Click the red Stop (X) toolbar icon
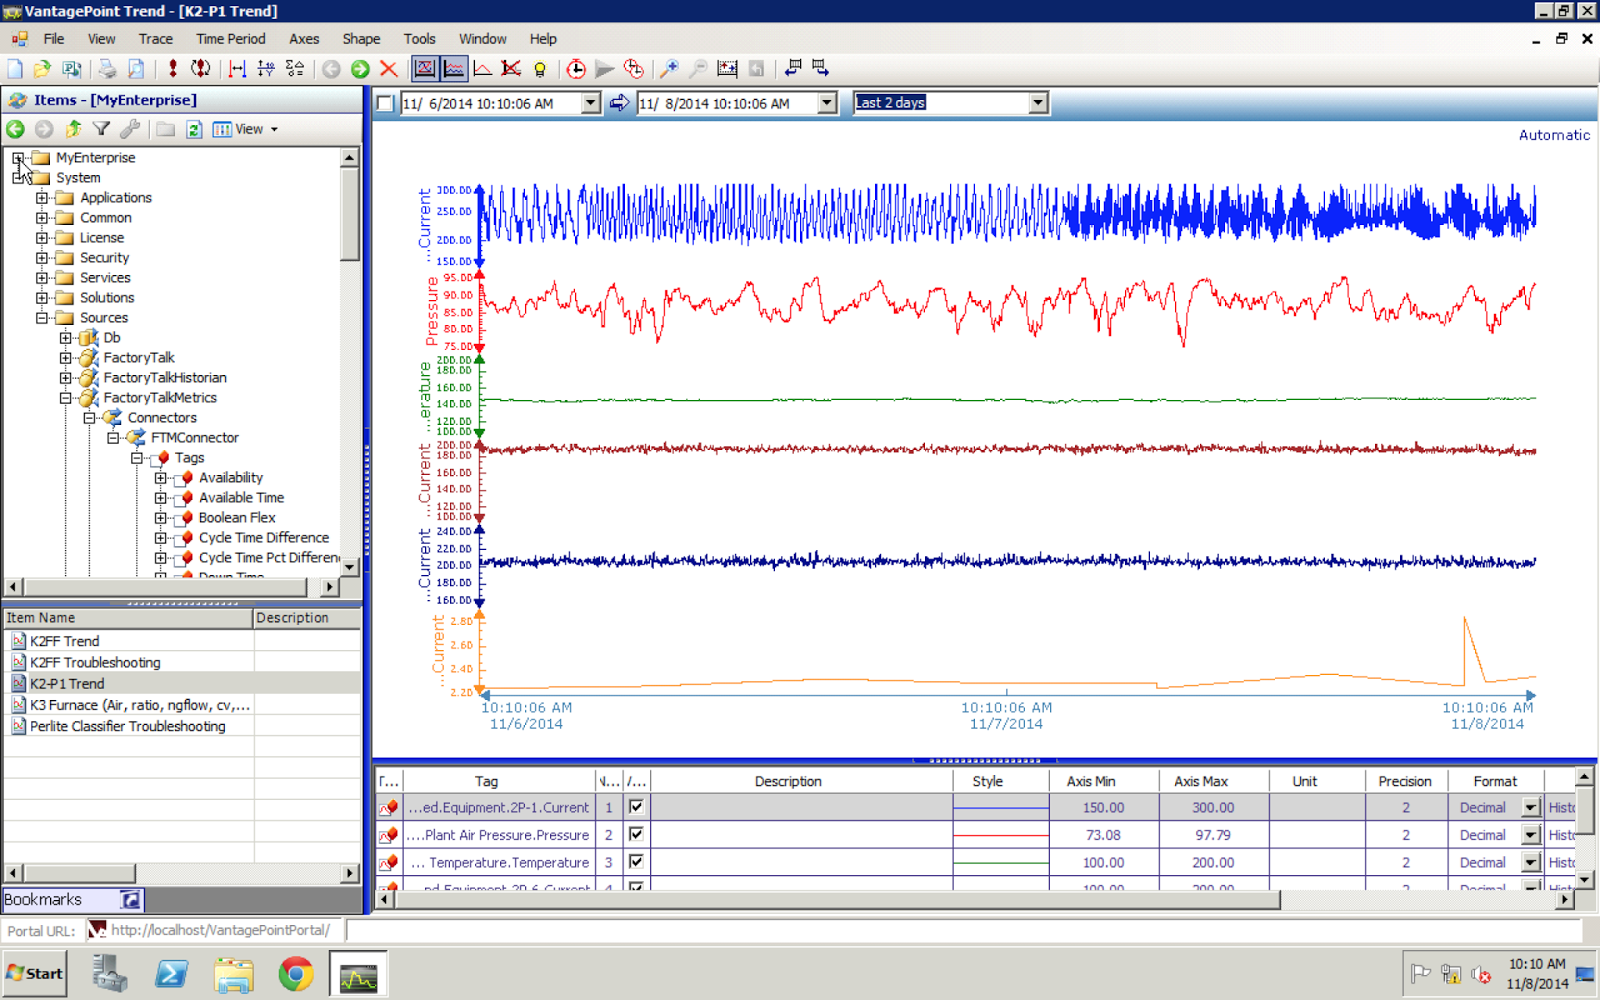The width and height of the screenshot is (1600, 1000). (x=389, y=69)
